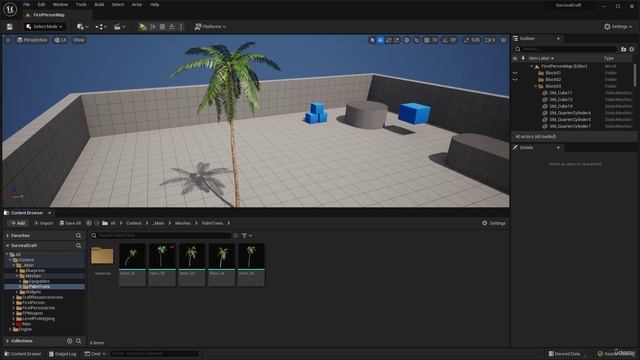Select SM_QuarterCylinder4 in the Outliner
The height and width of the screenshot is (360, 640).
coord(570,113)
